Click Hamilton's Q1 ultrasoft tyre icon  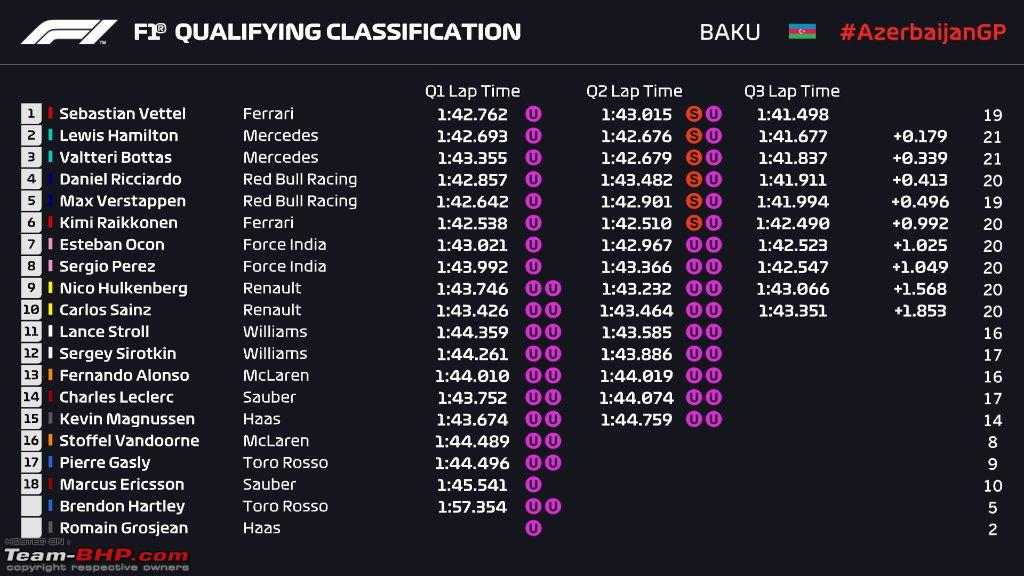tap(533, 136)
